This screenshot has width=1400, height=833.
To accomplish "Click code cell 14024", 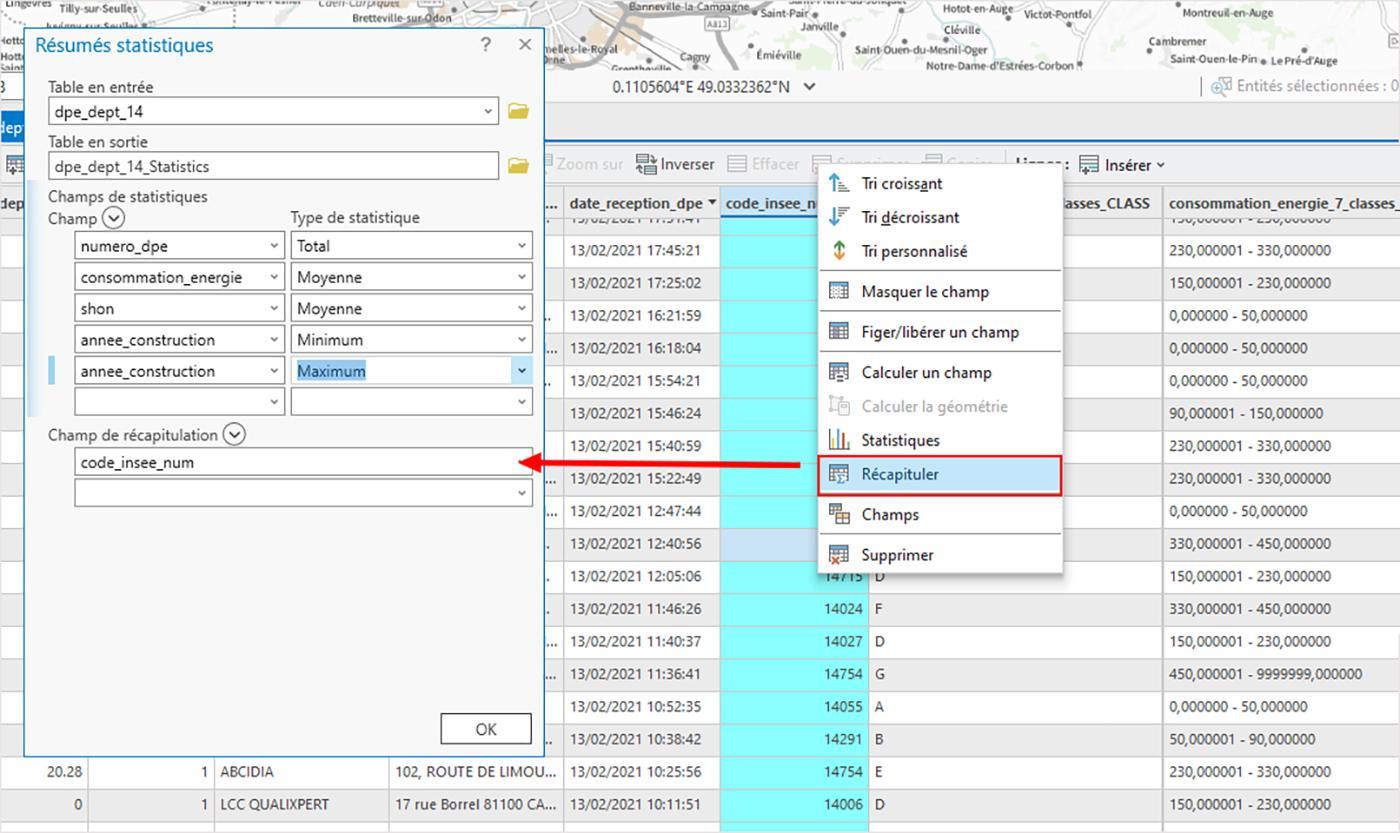I will pyautogui.click(x=794, y=609).
